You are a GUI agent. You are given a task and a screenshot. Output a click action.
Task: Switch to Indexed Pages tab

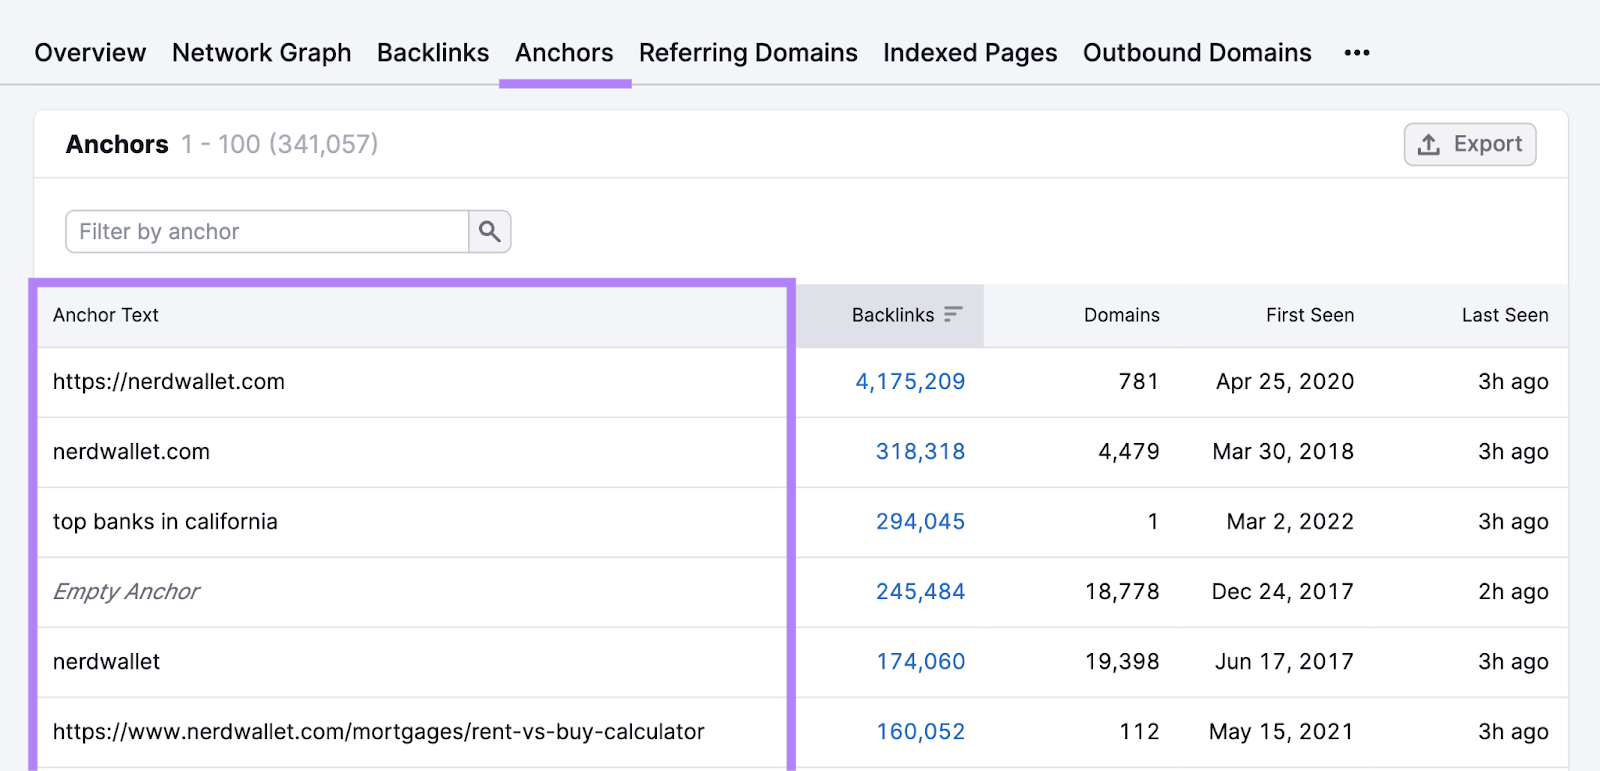point(970,53)
